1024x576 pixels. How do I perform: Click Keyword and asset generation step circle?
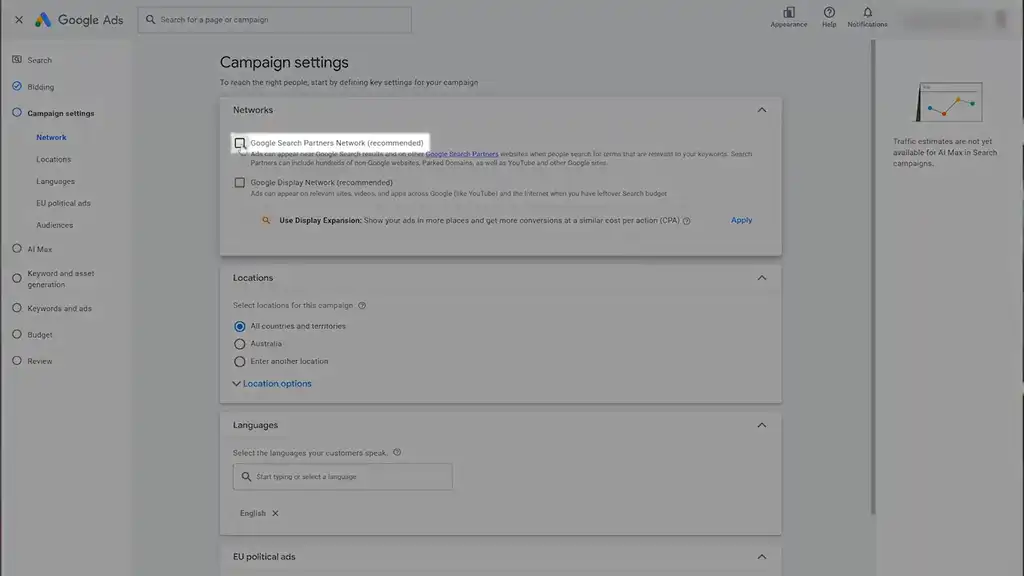point(17,278)
